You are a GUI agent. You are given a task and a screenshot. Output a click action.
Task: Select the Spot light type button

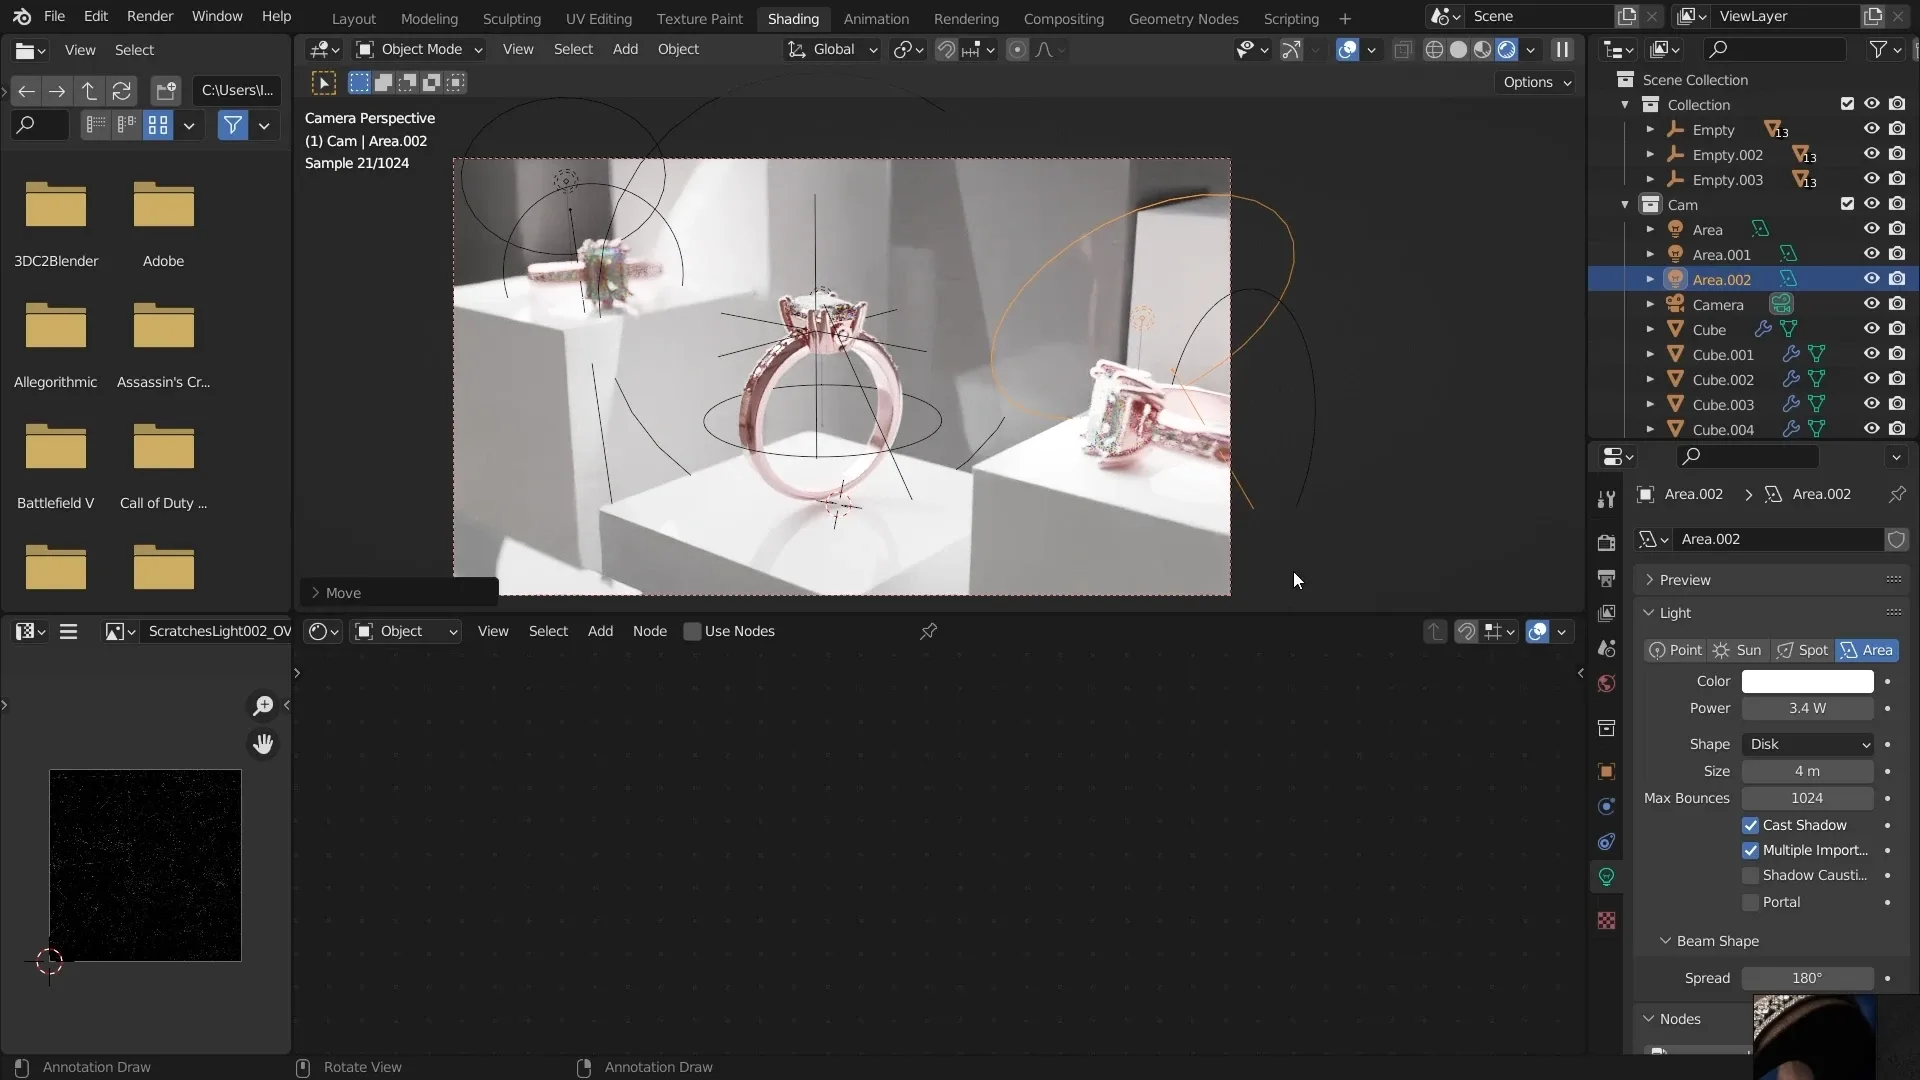(1802, 650)
